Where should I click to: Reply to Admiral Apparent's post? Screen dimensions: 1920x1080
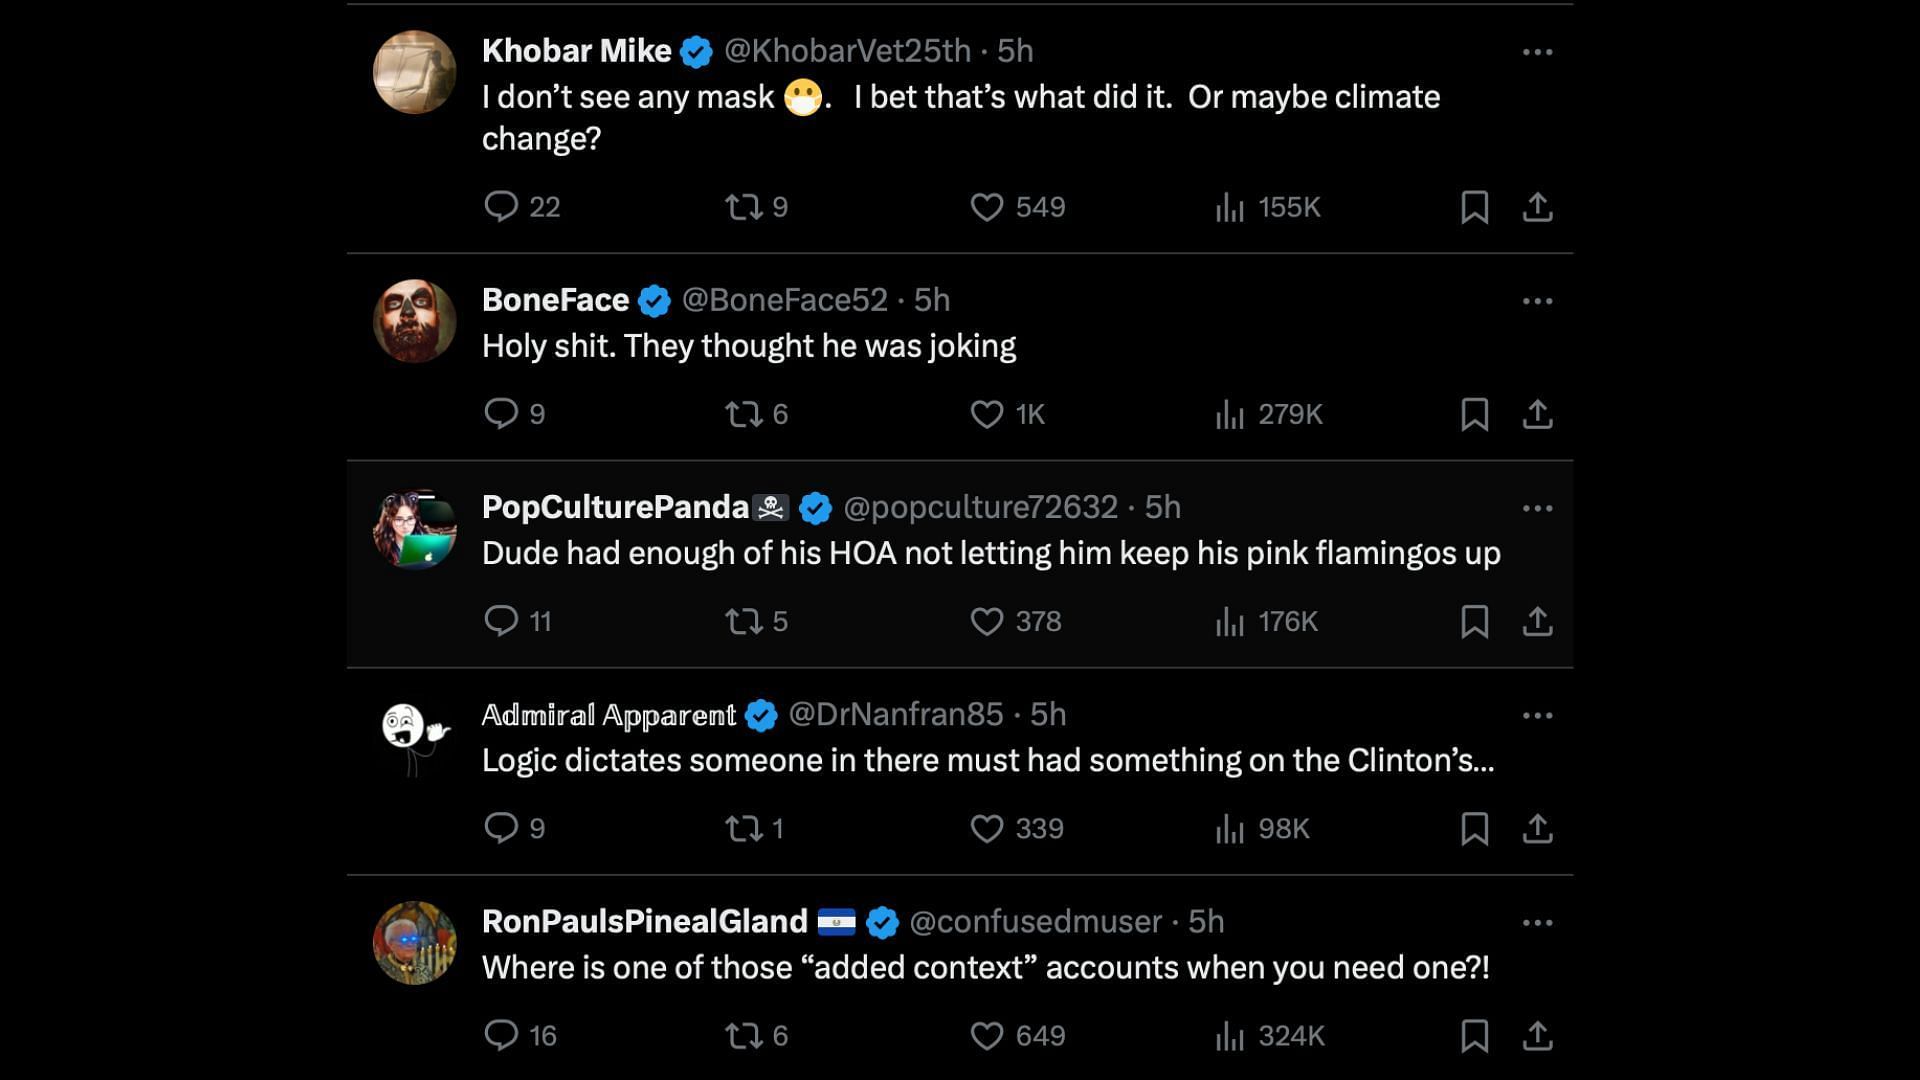[x=500, y=828]
